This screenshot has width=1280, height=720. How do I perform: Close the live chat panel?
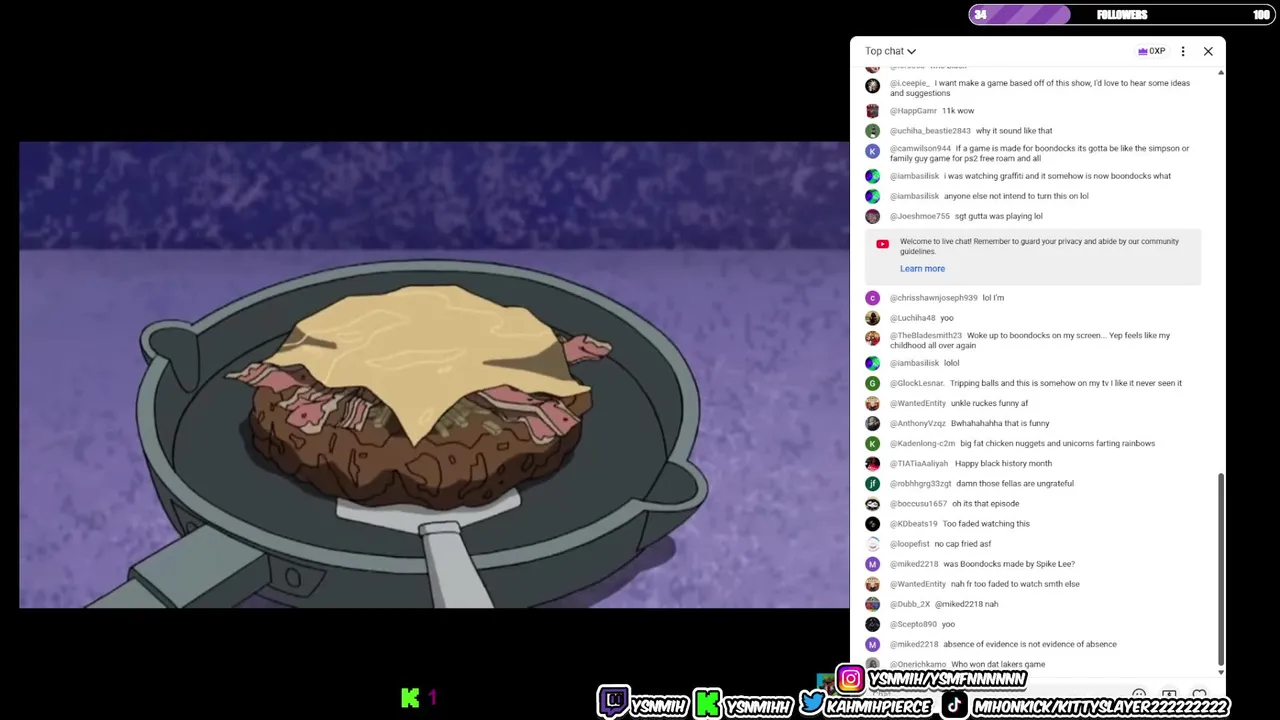[1208, 51]
